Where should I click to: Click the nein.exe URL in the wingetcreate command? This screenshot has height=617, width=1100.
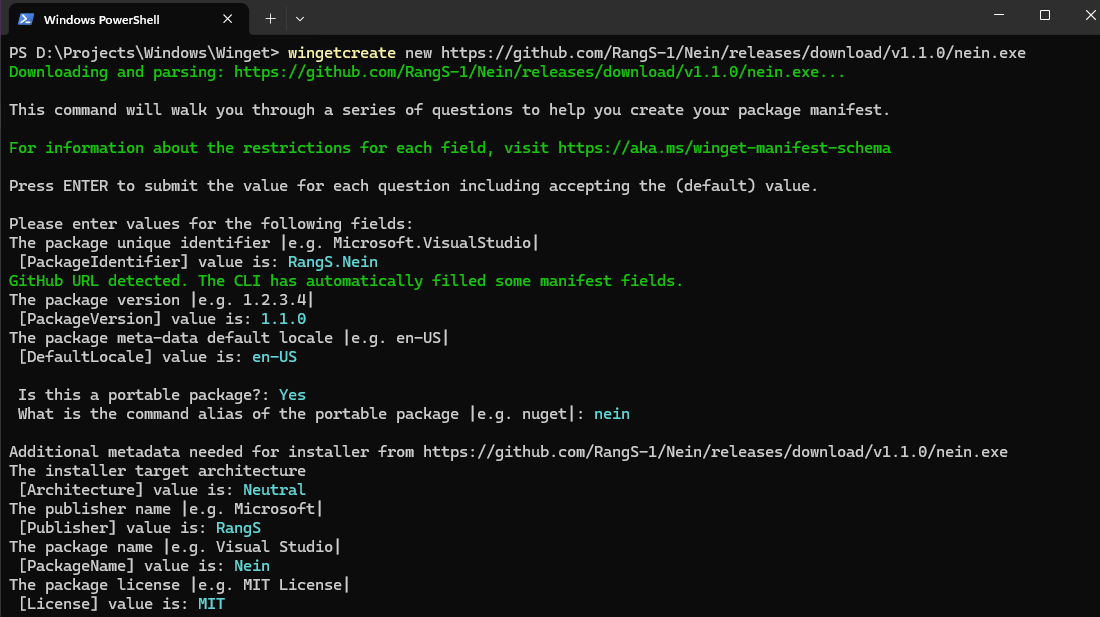click(733, 53)
